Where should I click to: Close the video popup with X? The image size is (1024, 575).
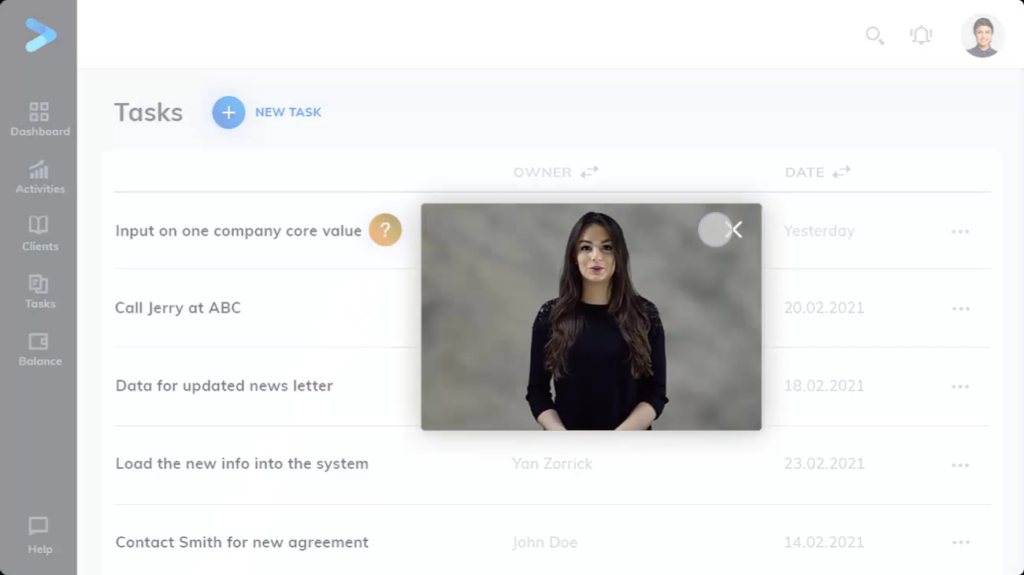pos(735,229)
